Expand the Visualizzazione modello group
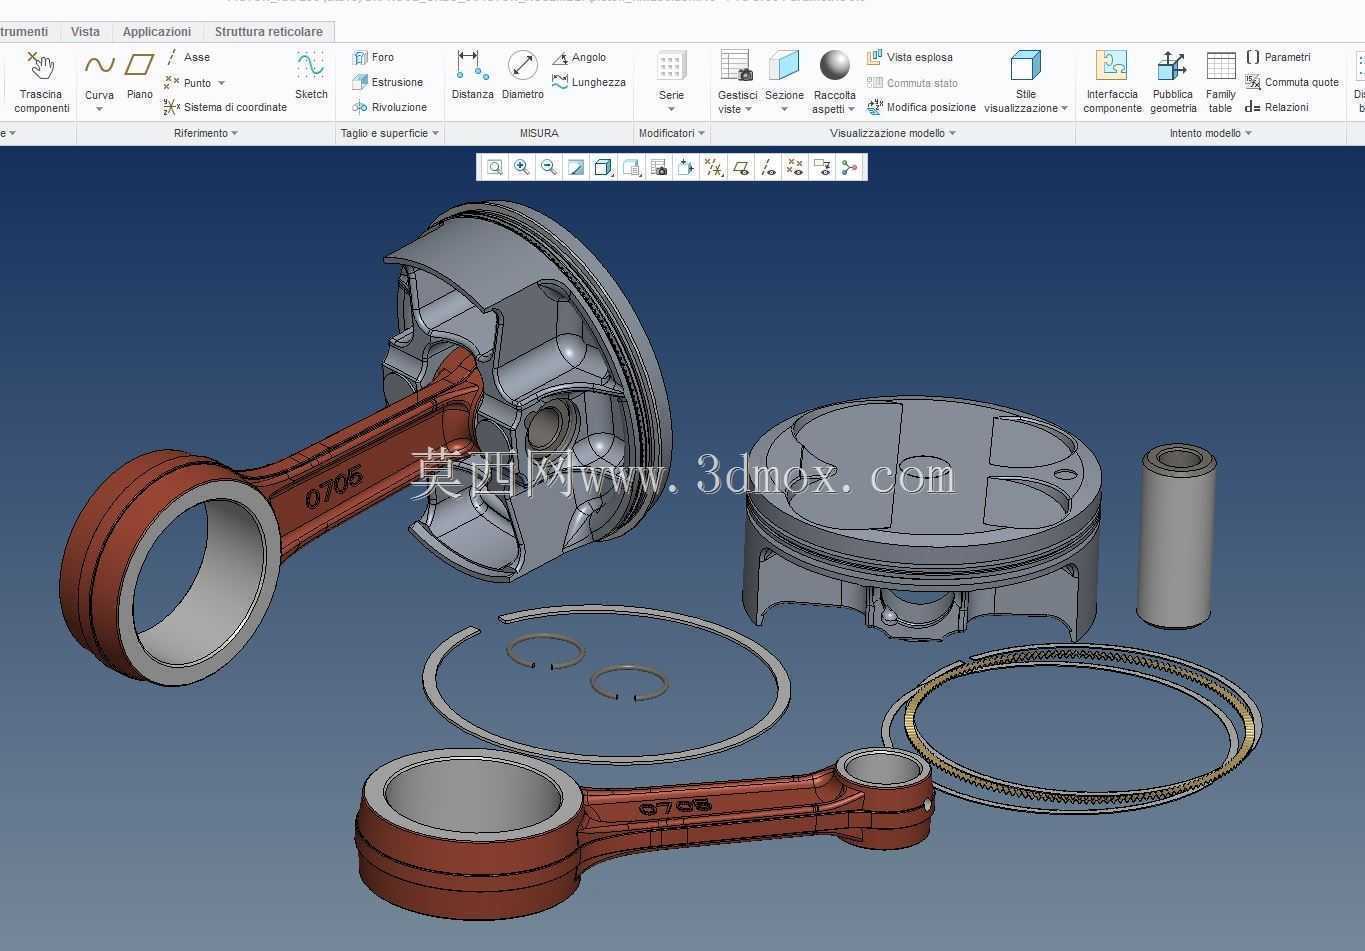The width and height of the screenshot is (1365, 951). 893,133
